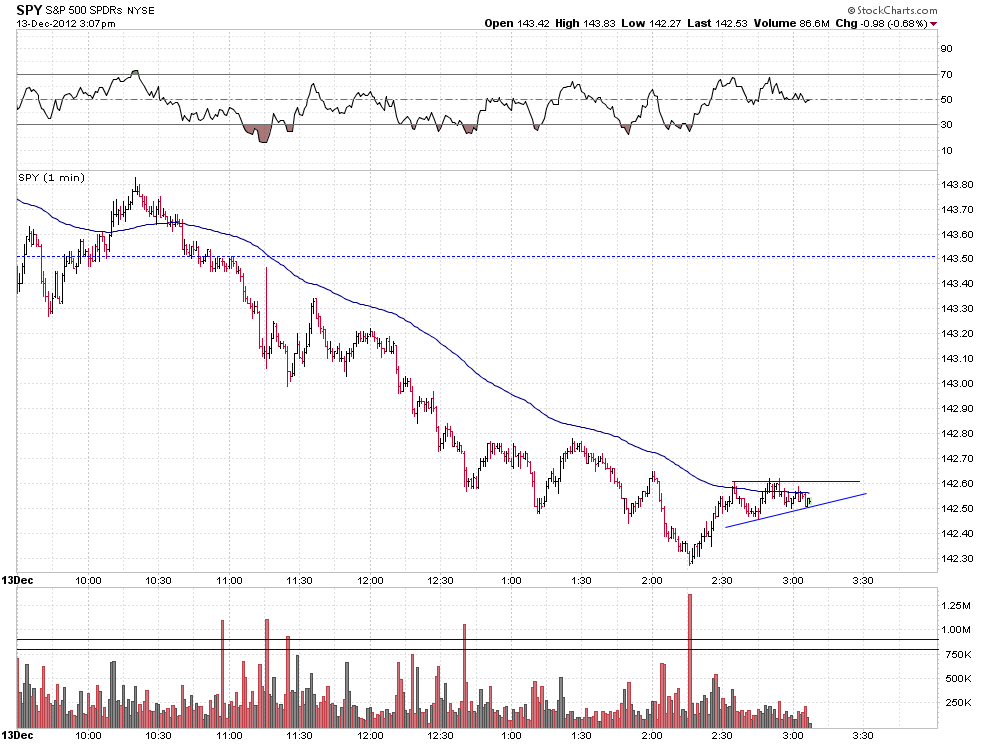Screen dimensions: 990x744
Task: Click the 250K volume axis label
Action: pos(956,702)
